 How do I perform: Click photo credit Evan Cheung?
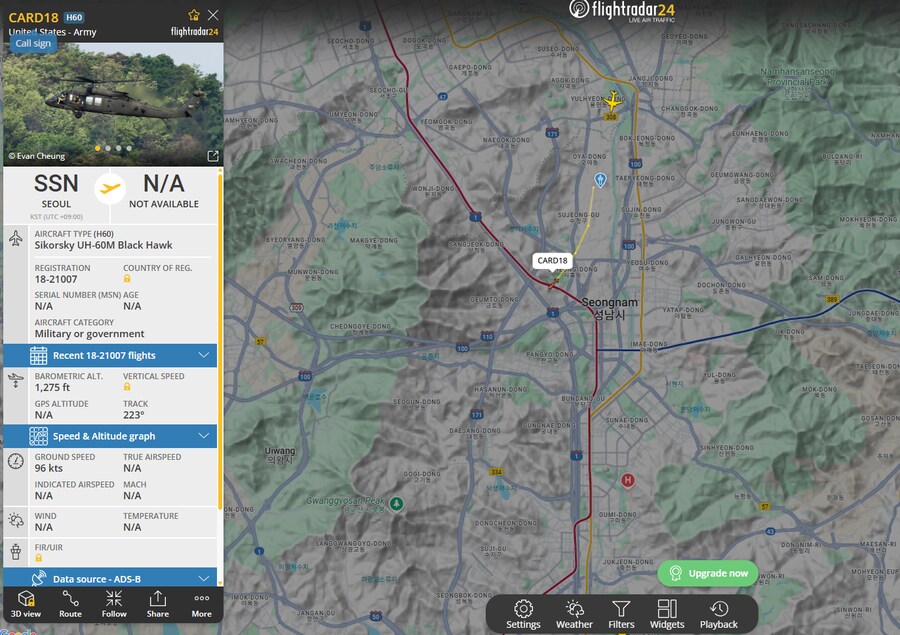point(37,156)
